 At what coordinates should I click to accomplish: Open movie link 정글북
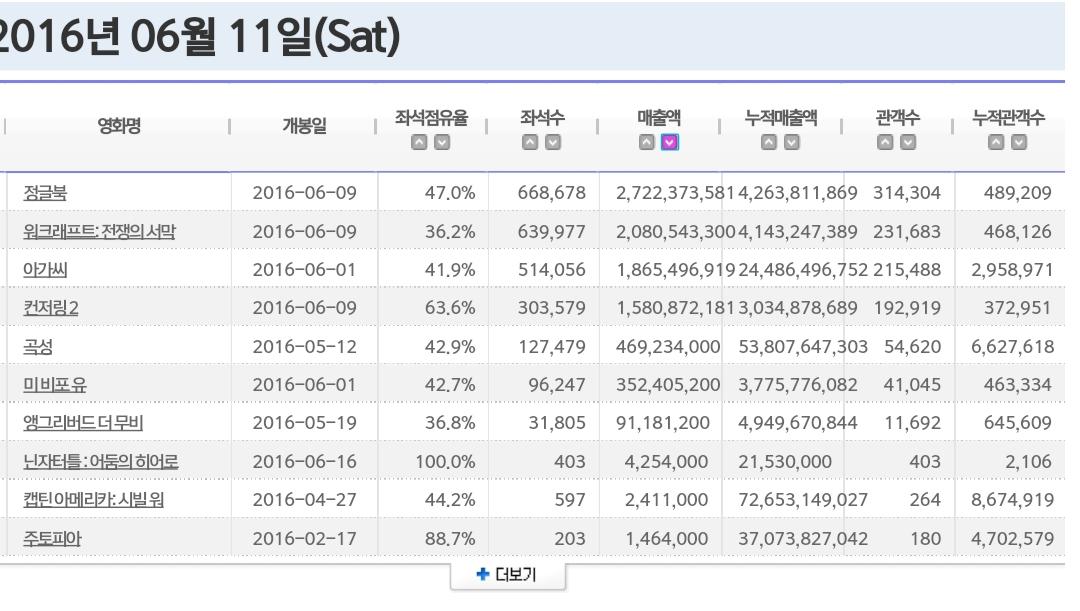pos(45,193)
